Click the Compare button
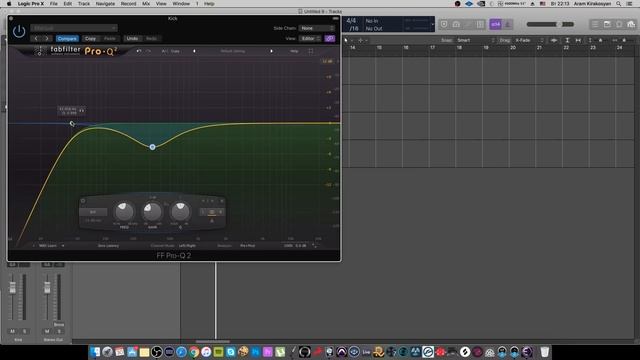 67,38
